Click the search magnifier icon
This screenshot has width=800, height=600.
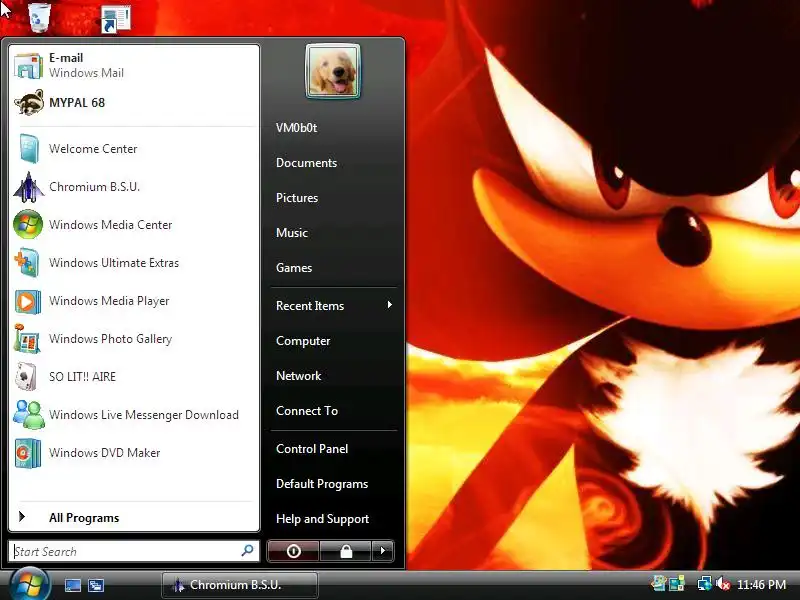tap(247, 551)
